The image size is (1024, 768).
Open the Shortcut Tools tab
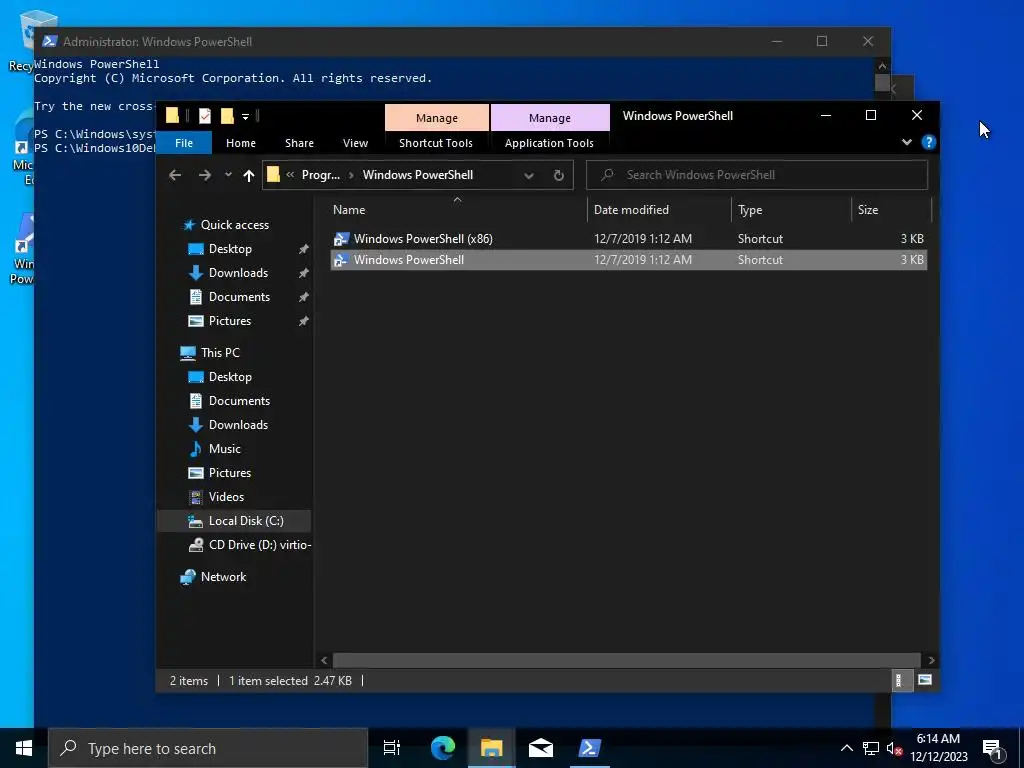coord(436,143)
